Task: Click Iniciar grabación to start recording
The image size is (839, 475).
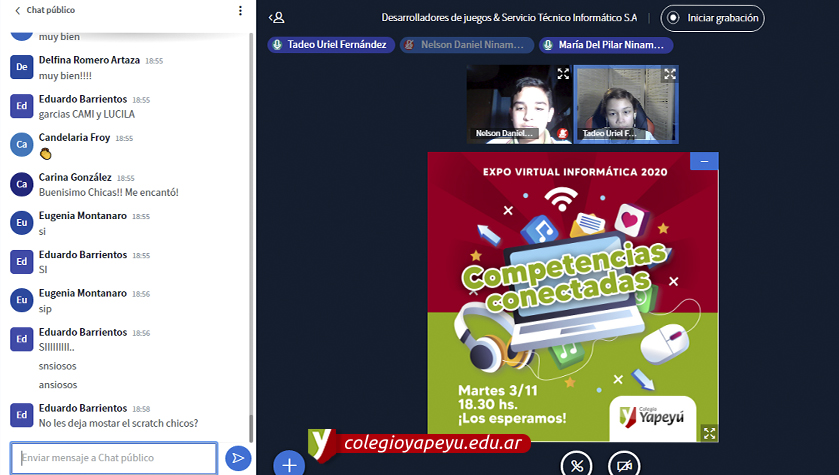Action: (713, 17)
